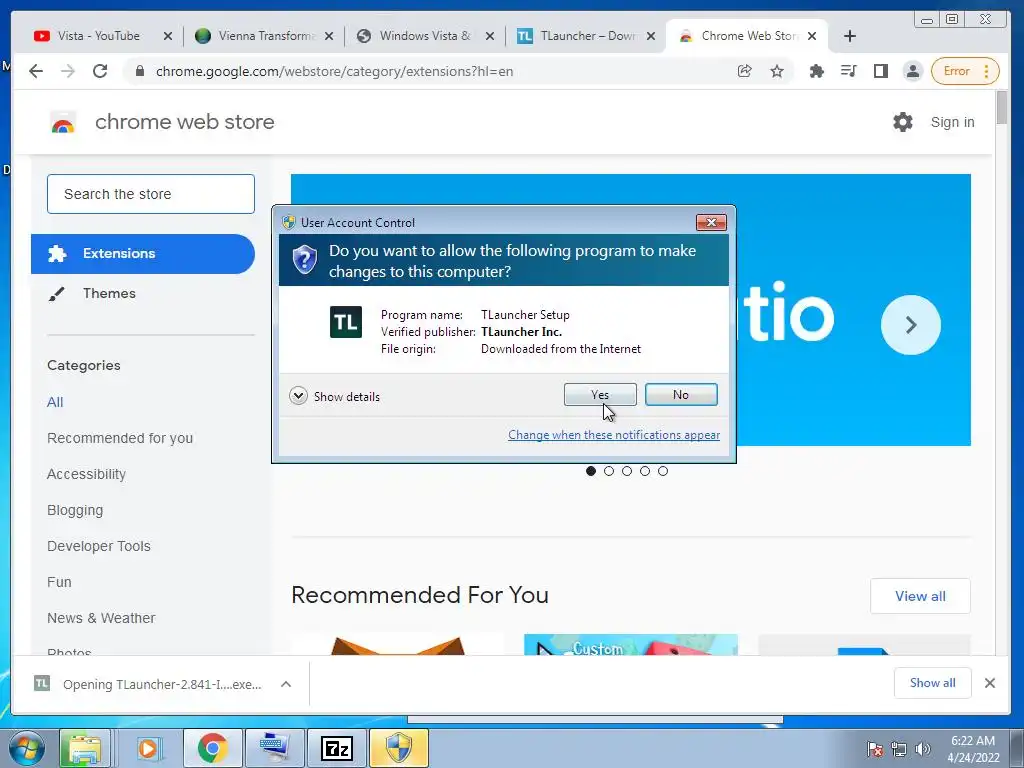Close the downloads bar

click(x=989, y=682)
